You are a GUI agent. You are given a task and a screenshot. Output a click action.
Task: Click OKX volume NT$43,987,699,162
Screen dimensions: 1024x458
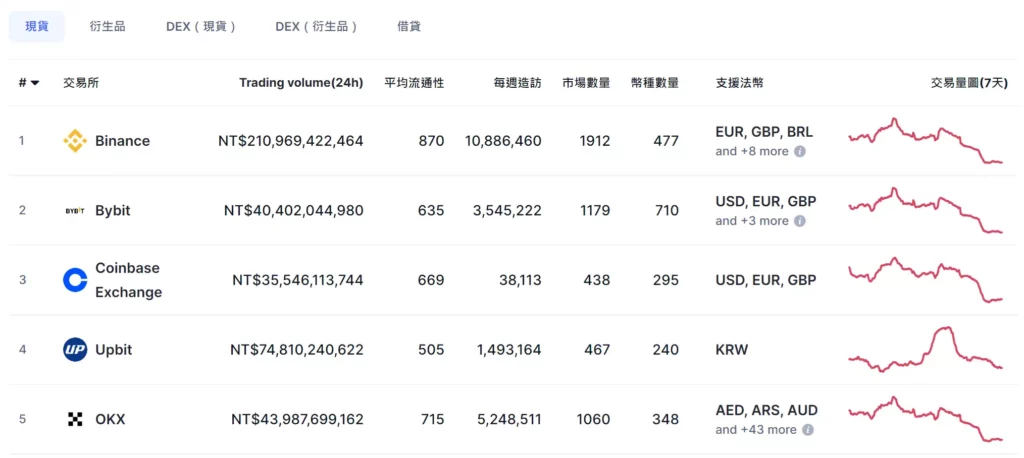coord(297,419)
